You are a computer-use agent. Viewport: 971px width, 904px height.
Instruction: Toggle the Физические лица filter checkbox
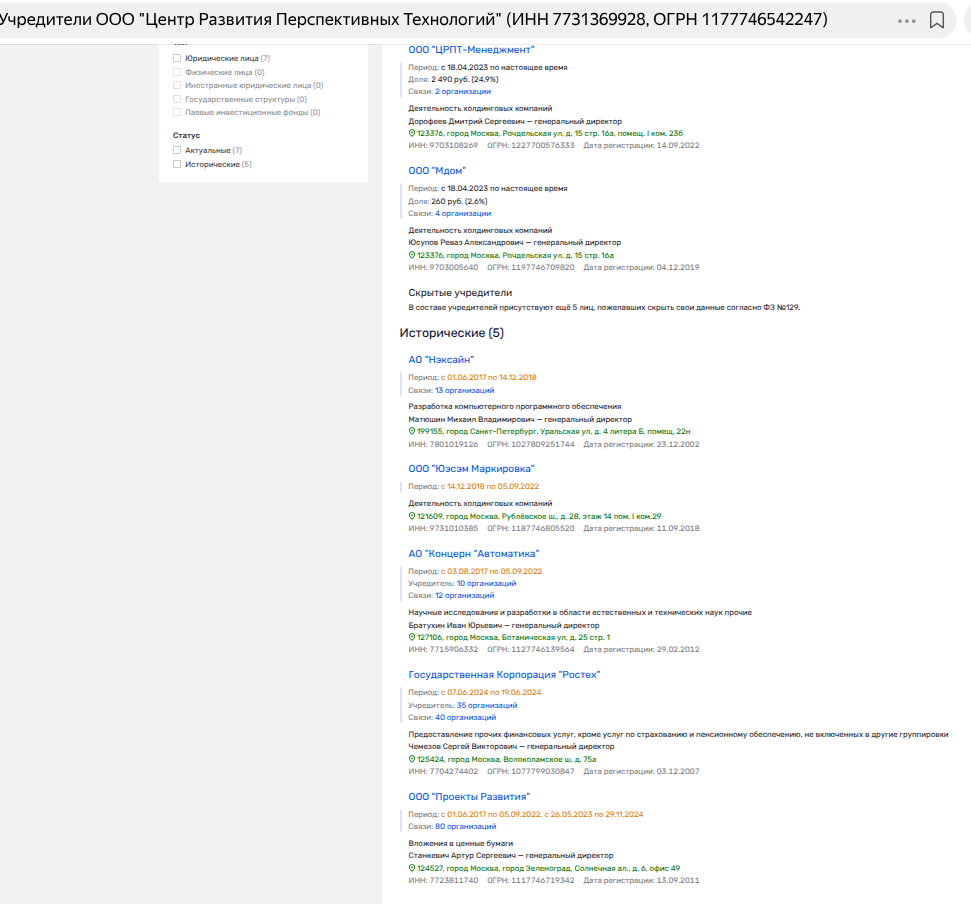pos(177,72)
